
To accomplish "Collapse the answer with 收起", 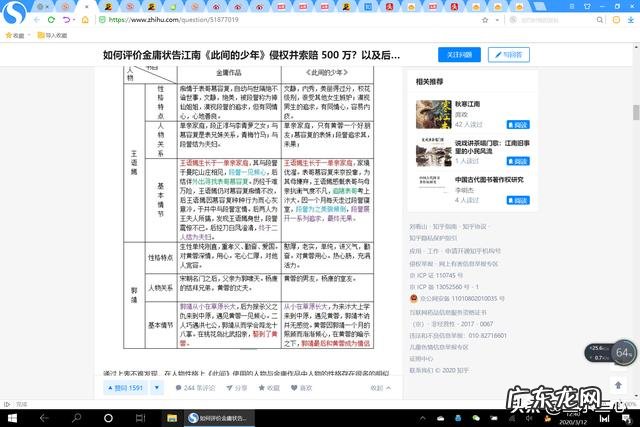I will pyautogui.click(x=380, y=388).
